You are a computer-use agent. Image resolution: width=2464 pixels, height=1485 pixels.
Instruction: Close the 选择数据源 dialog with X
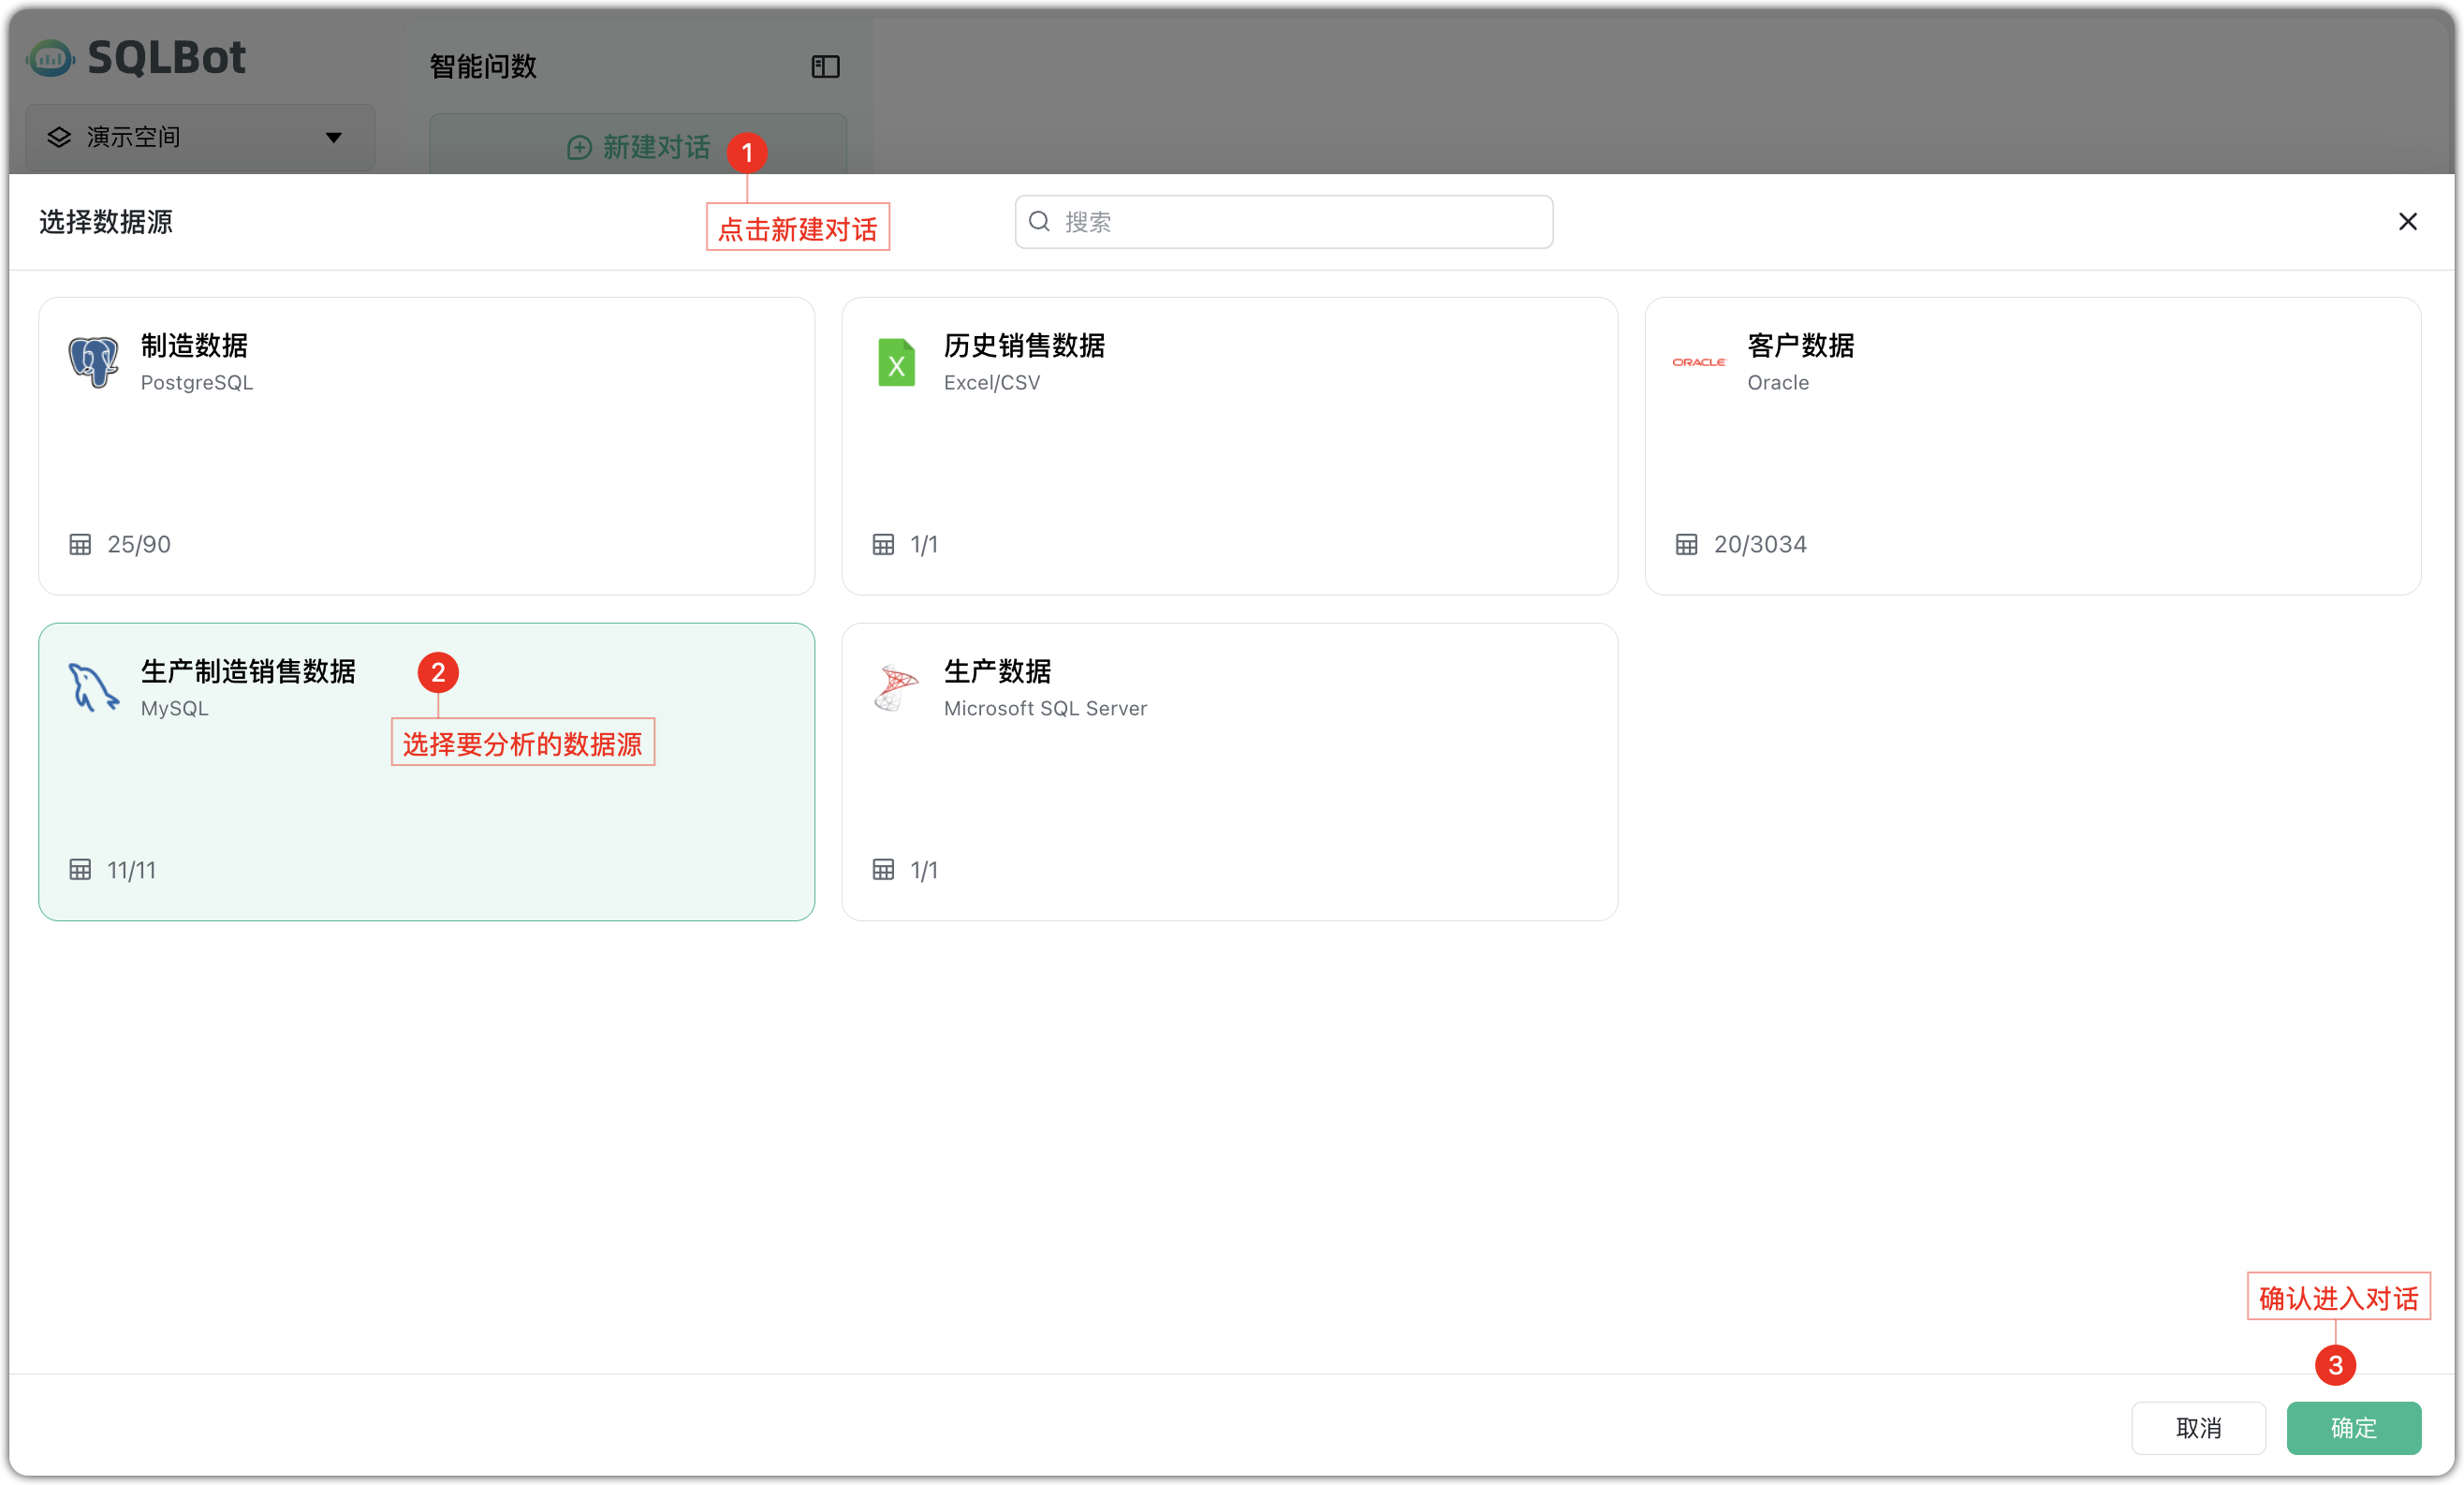(x=2408, y=221)
